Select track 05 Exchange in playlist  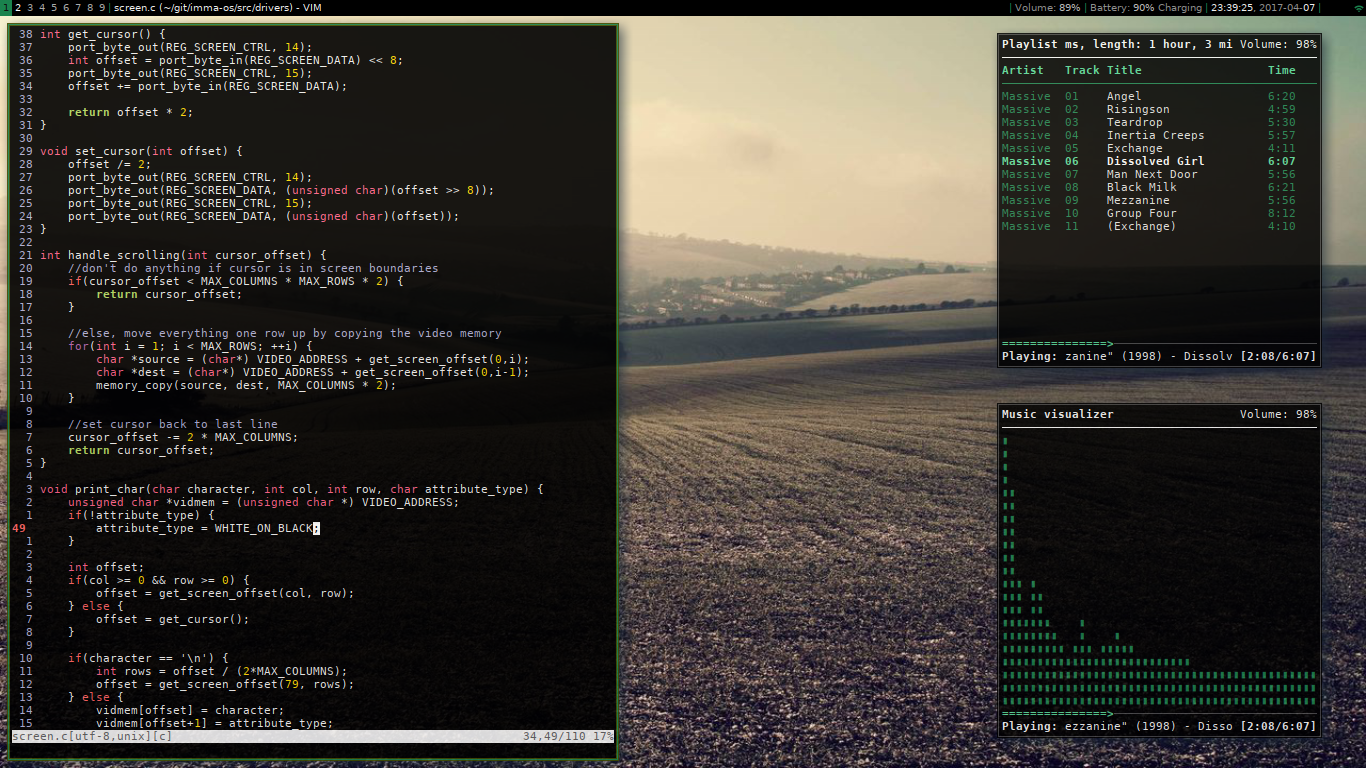click(x=1158, y=148)
